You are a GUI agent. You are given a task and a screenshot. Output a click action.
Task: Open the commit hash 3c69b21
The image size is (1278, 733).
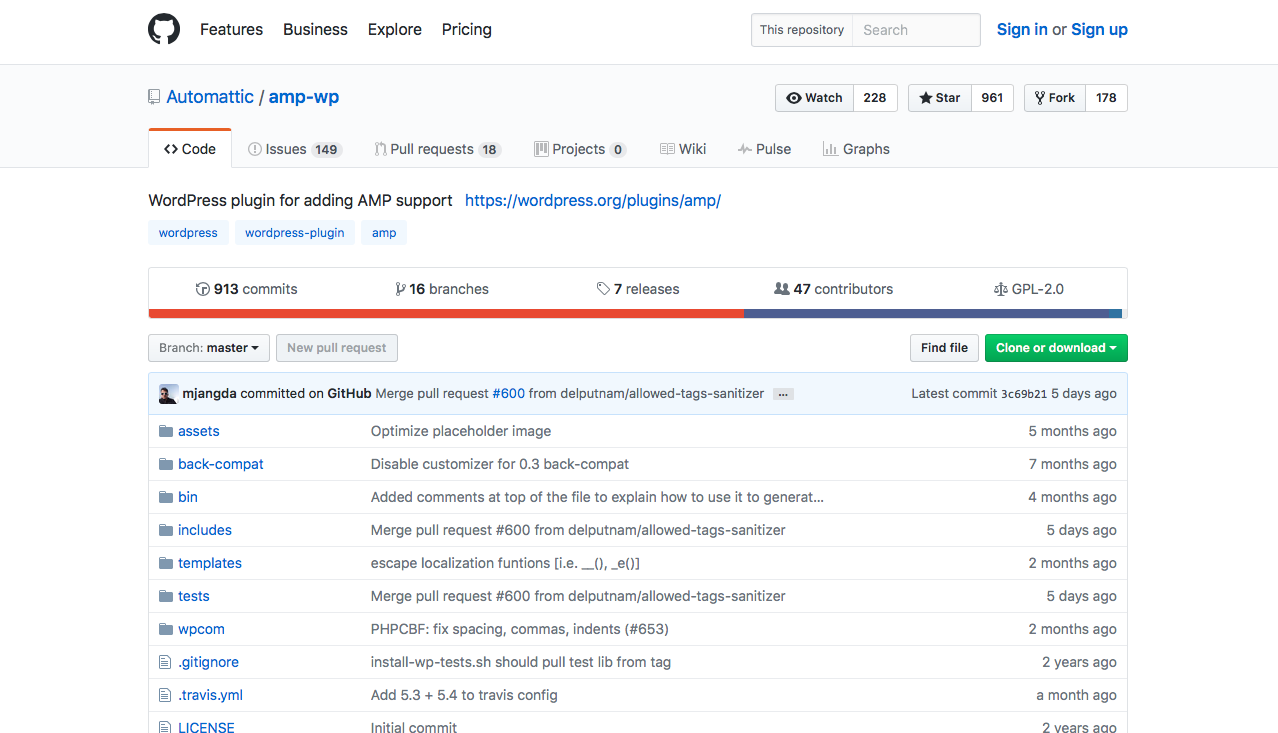[x=1024, y=394]
